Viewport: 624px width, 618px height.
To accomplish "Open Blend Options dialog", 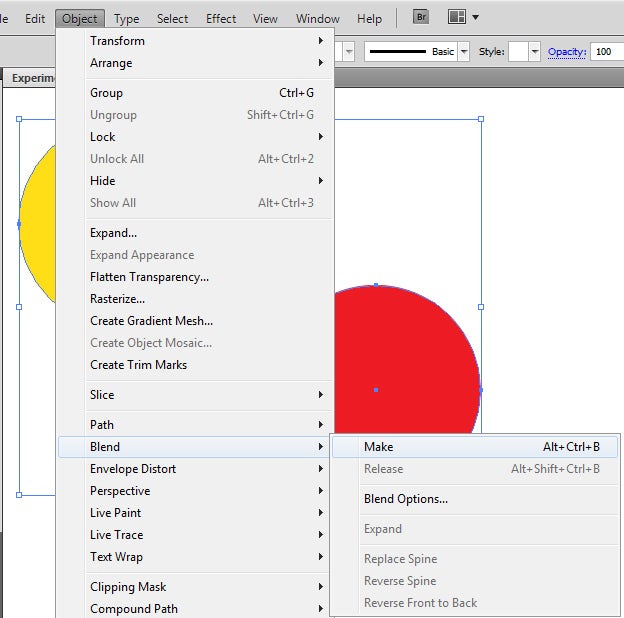I will [406, 499].
